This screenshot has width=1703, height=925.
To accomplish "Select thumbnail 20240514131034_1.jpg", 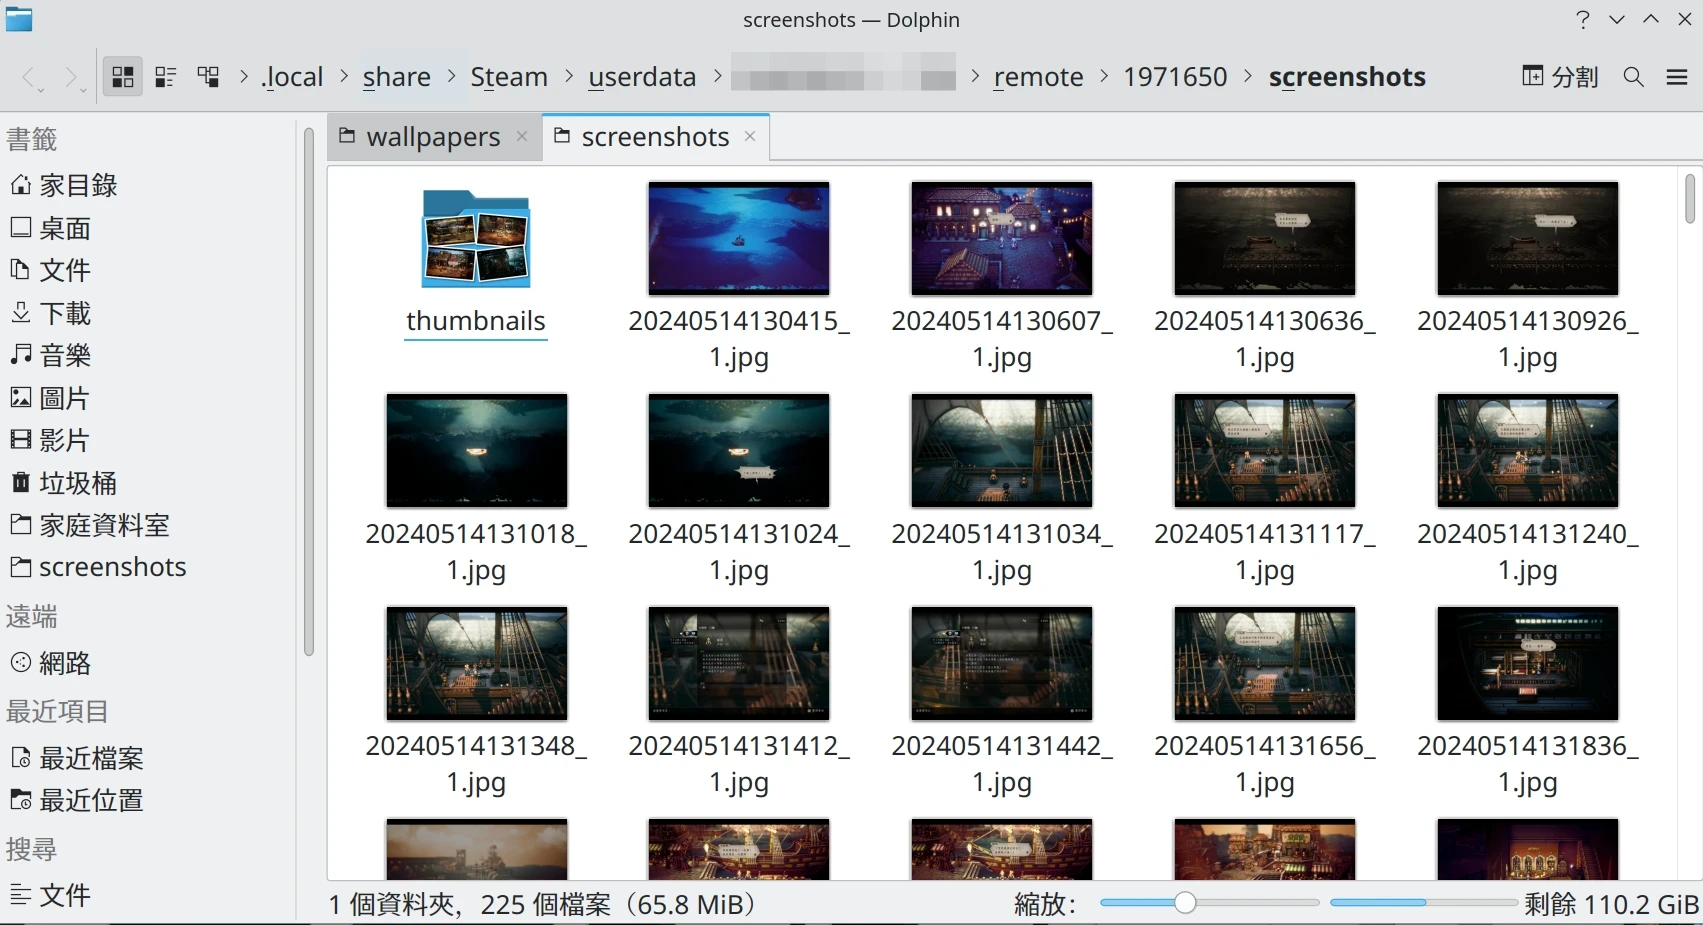I will point(1002,451).
